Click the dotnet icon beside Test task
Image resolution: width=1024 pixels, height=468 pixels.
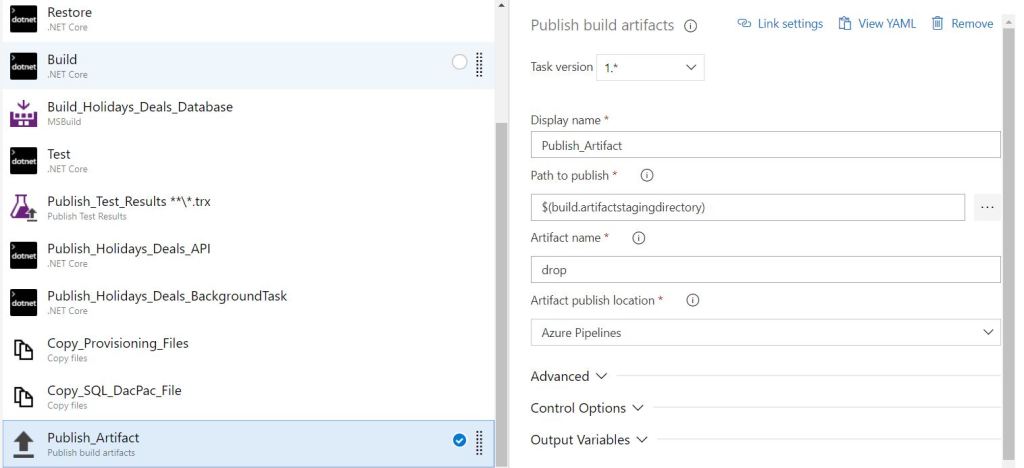coord(24,161)
